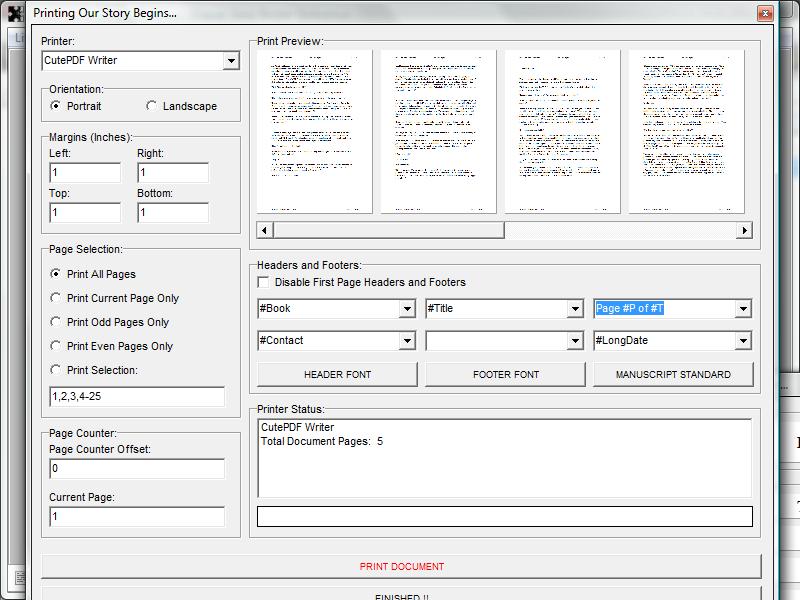Open the CutePDF Writer printer dropdown
The image size is (800, 600).
[231, 61]
